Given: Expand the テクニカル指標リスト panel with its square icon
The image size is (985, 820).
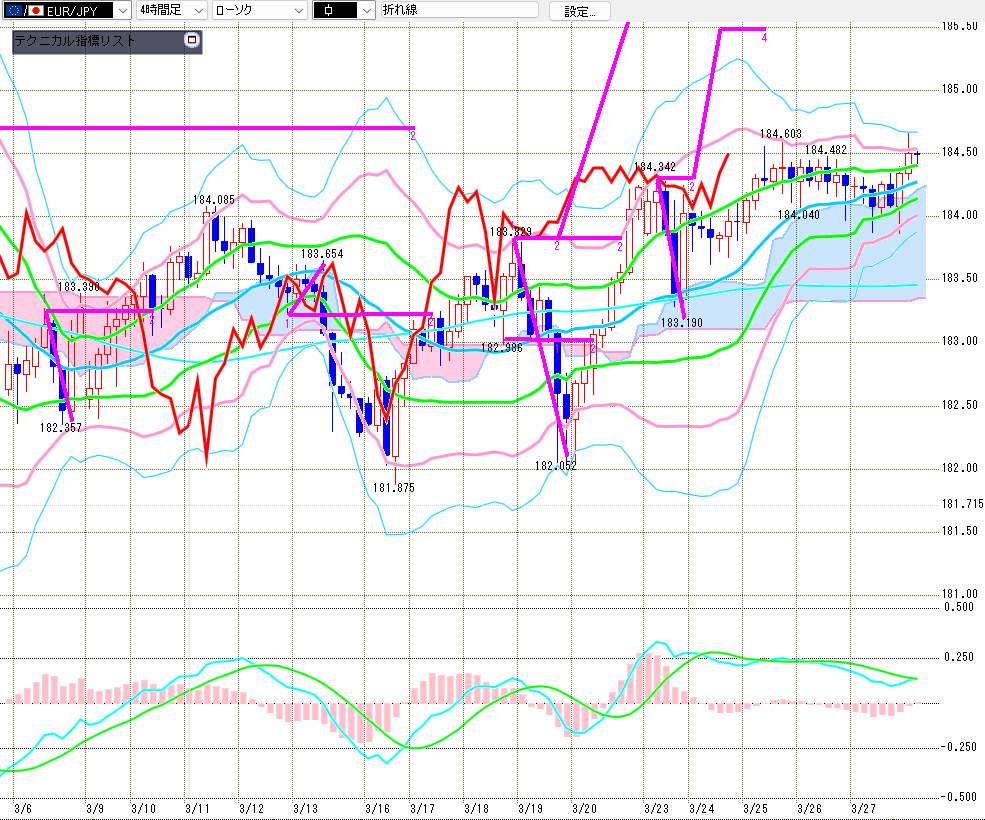Looking at the screenshot, I should (x=192, y=41).
